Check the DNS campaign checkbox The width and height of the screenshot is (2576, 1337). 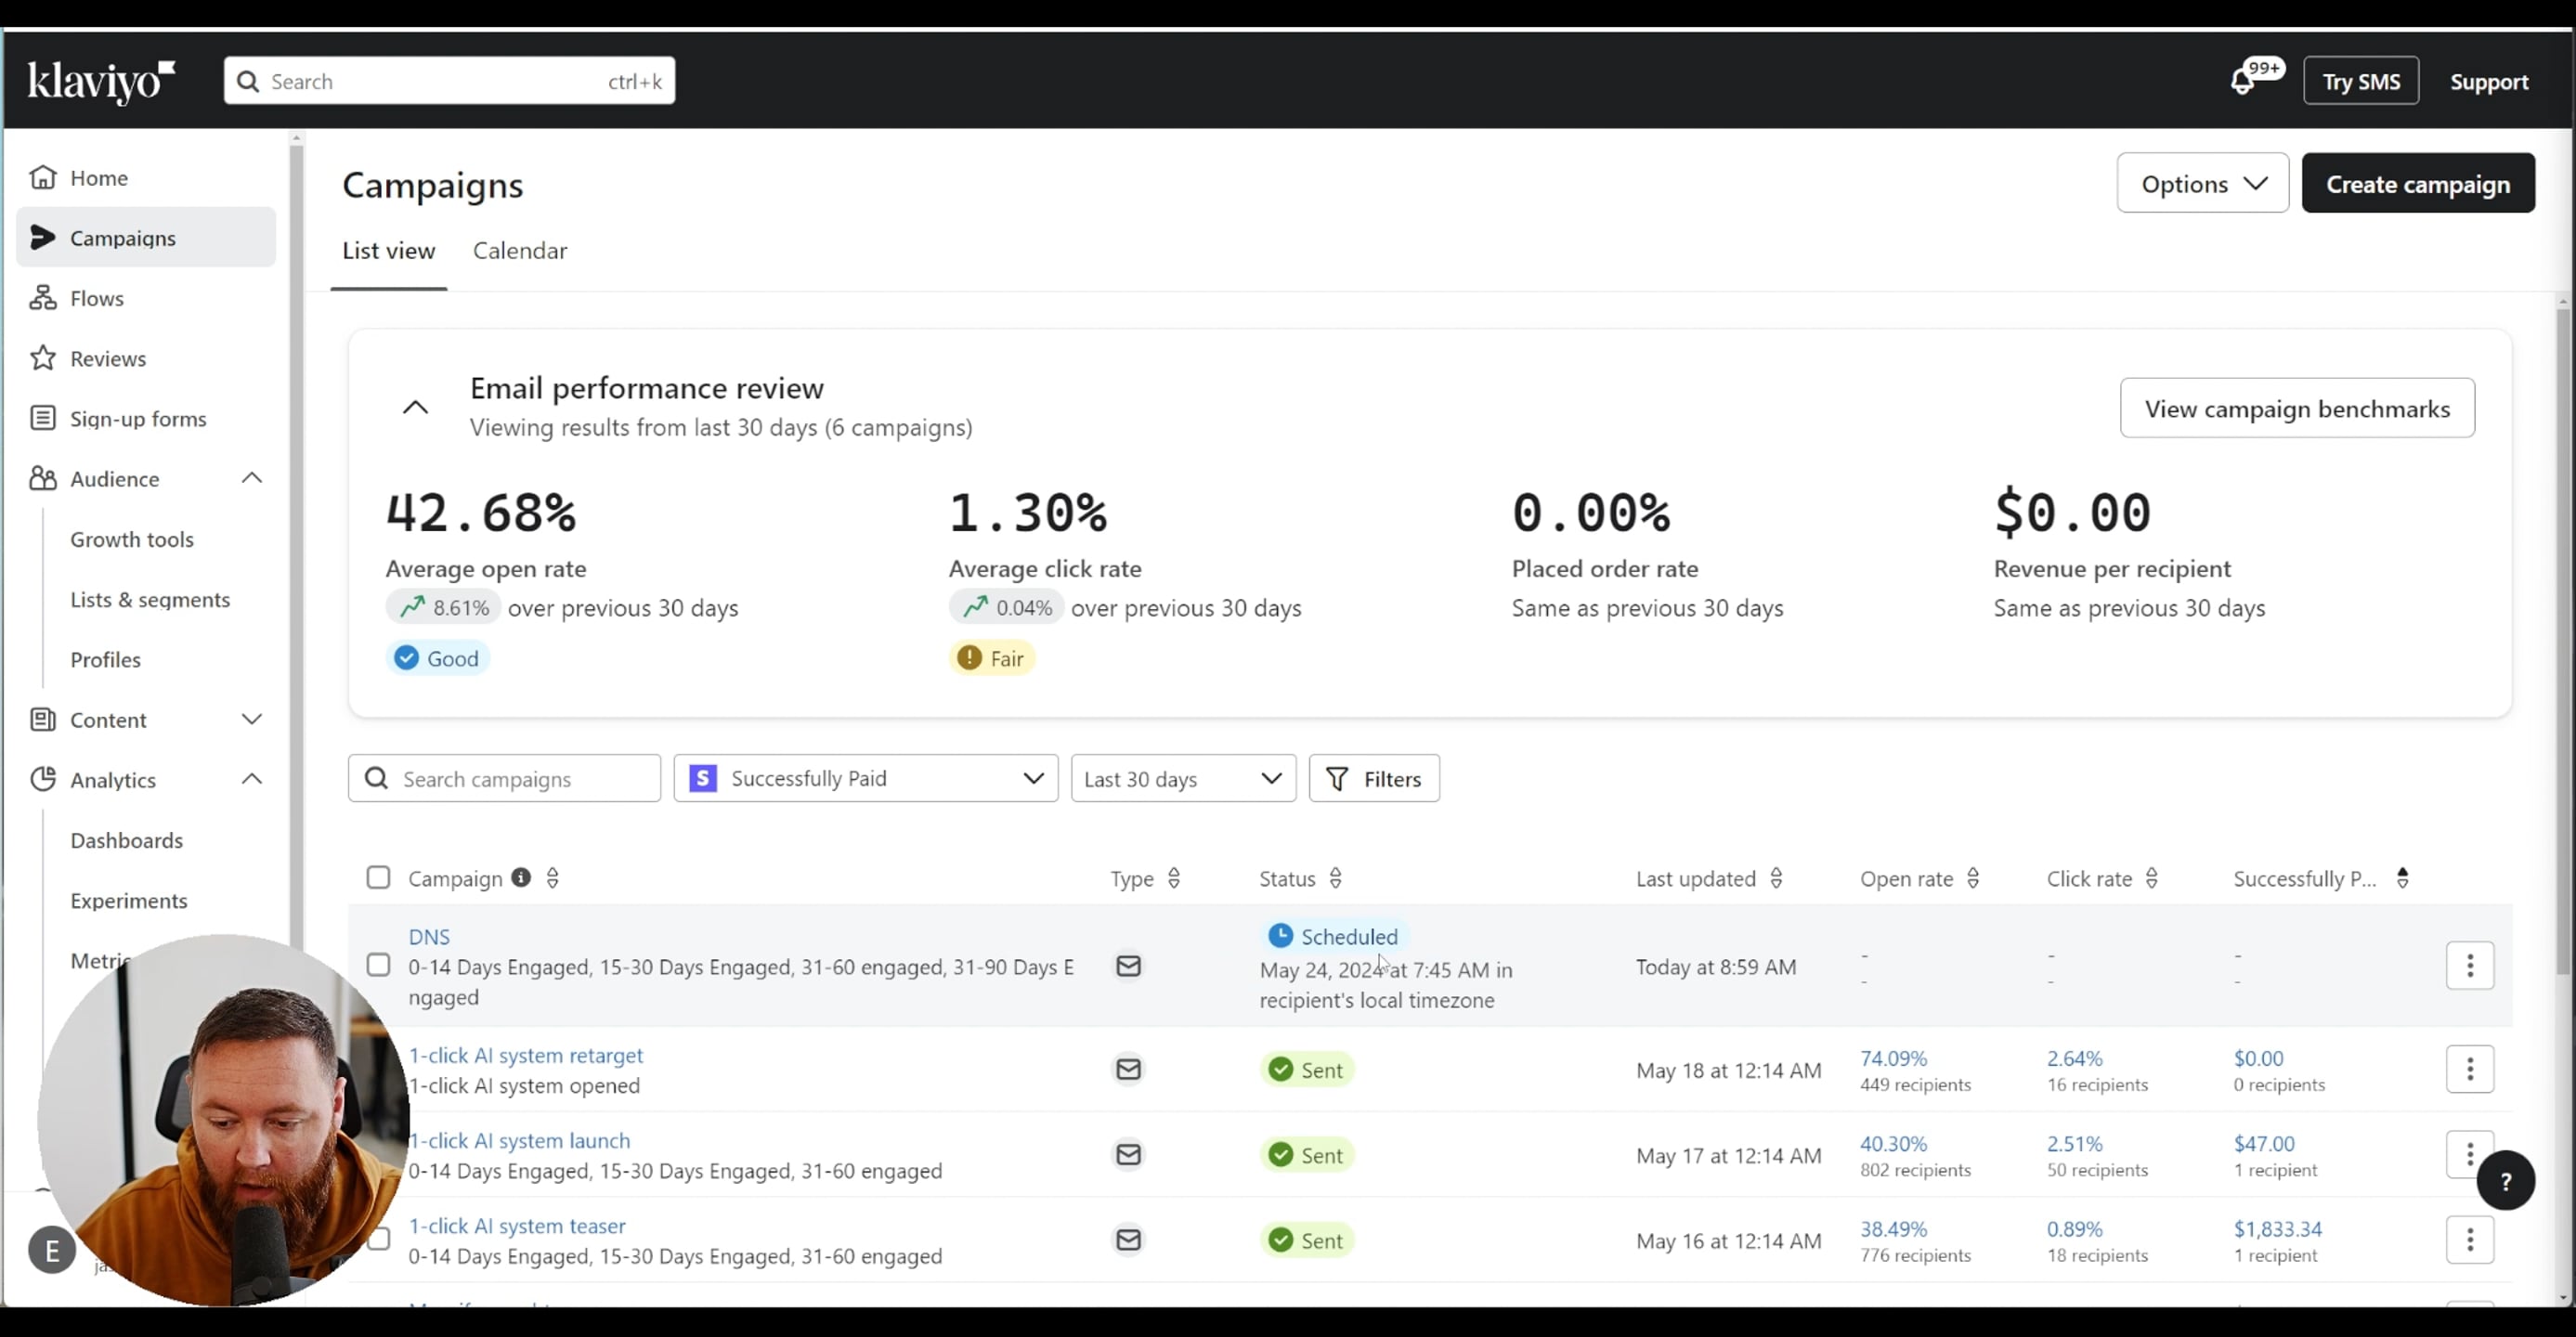(378, 965)
